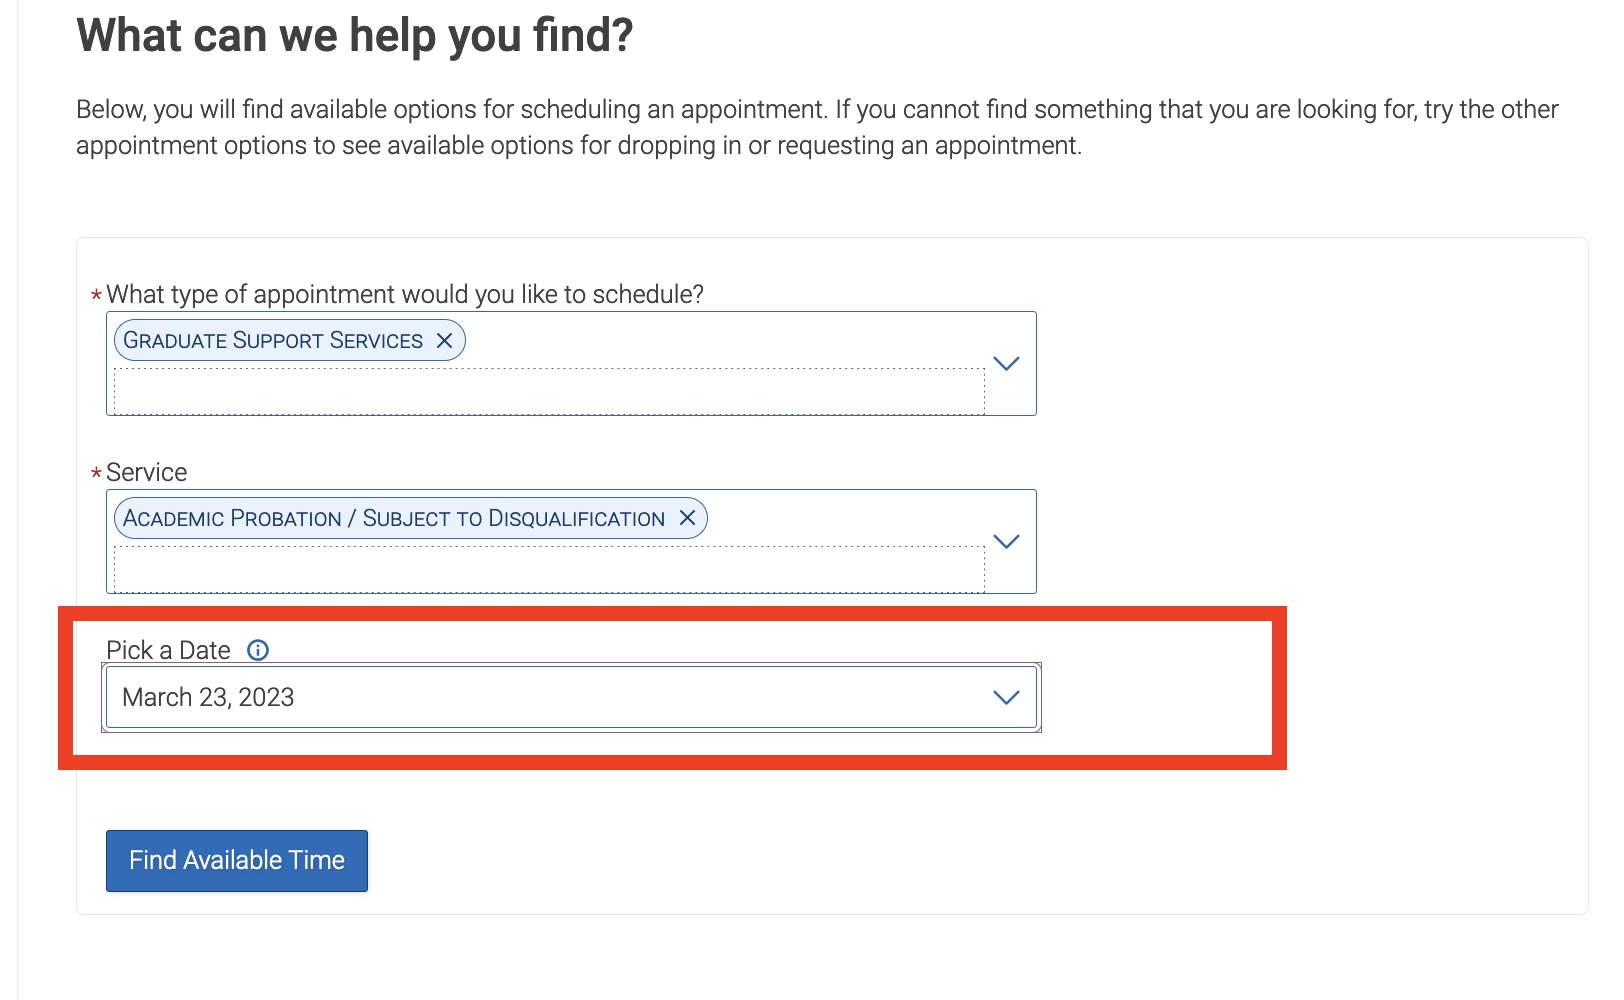Open the Pick a Date dropdown arrow

1006,697
